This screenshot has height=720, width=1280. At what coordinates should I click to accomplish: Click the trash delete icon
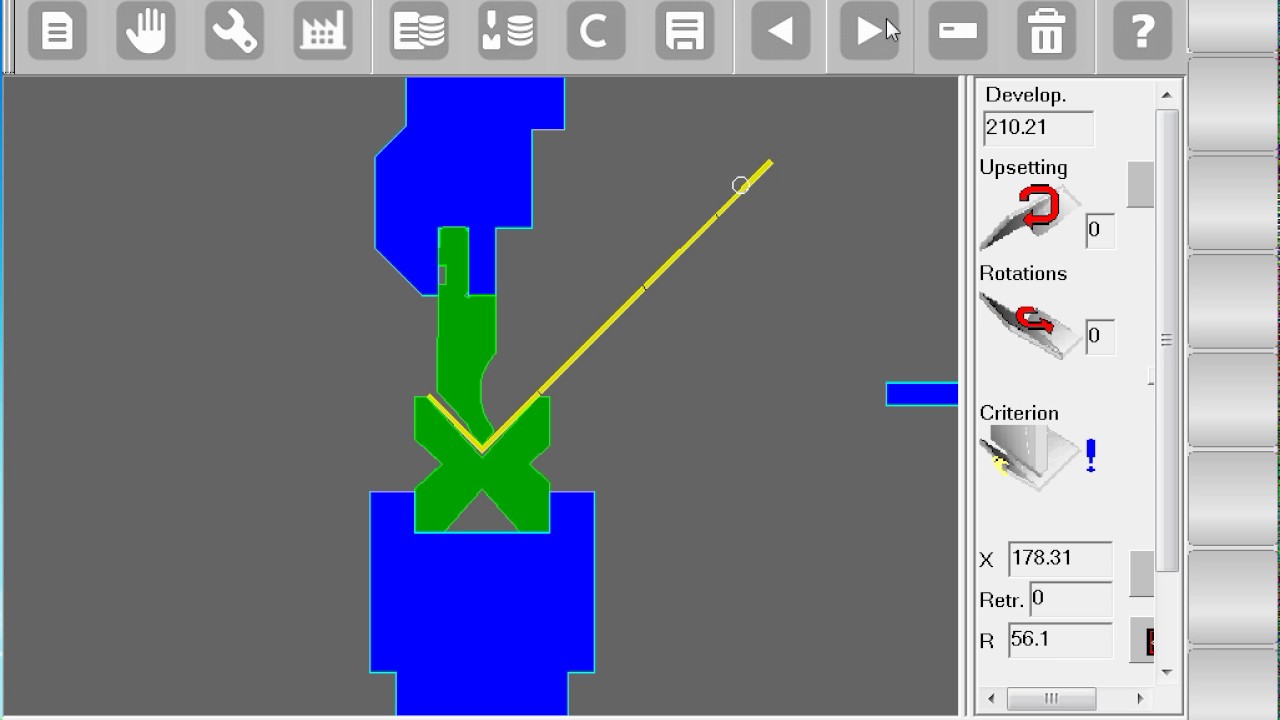1046,31
